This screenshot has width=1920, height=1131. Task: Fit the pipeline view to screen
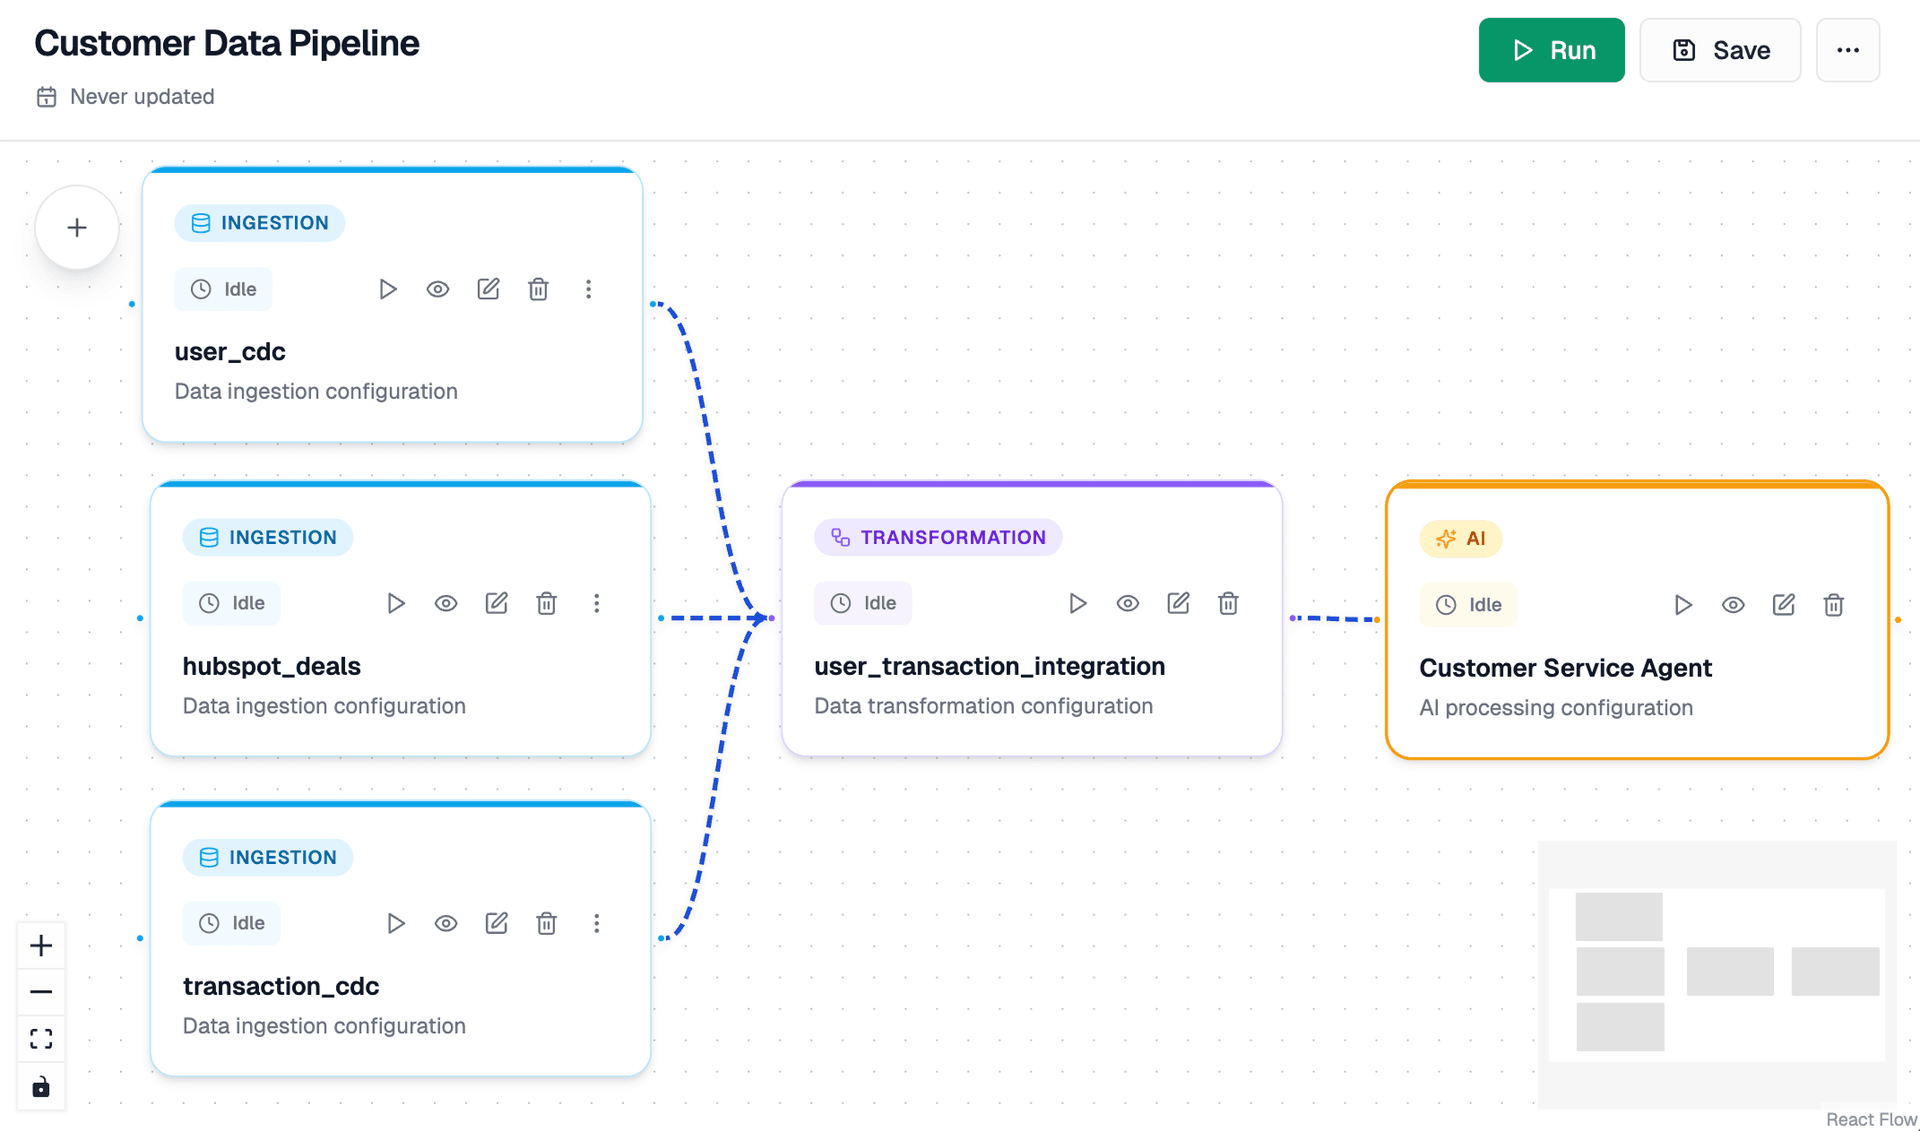coord(41,1038)
